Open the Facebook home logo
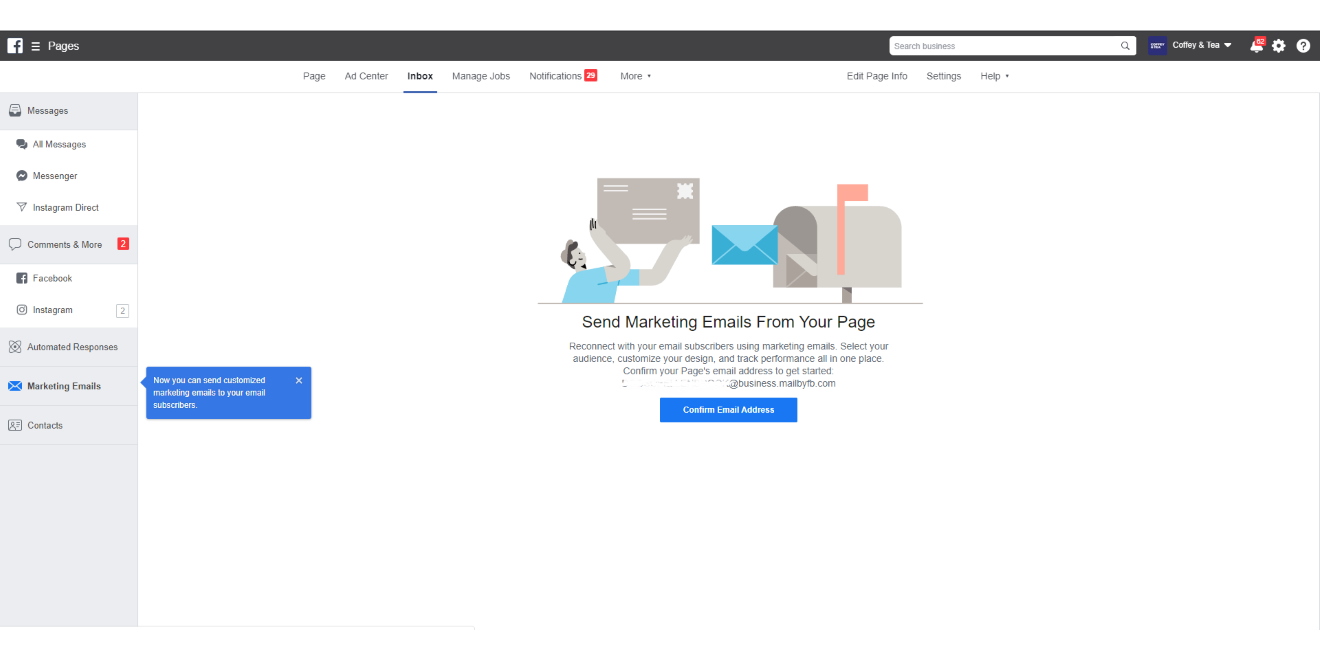The width and height of the screenshot is (1320, 660). (x=14, y=45)
